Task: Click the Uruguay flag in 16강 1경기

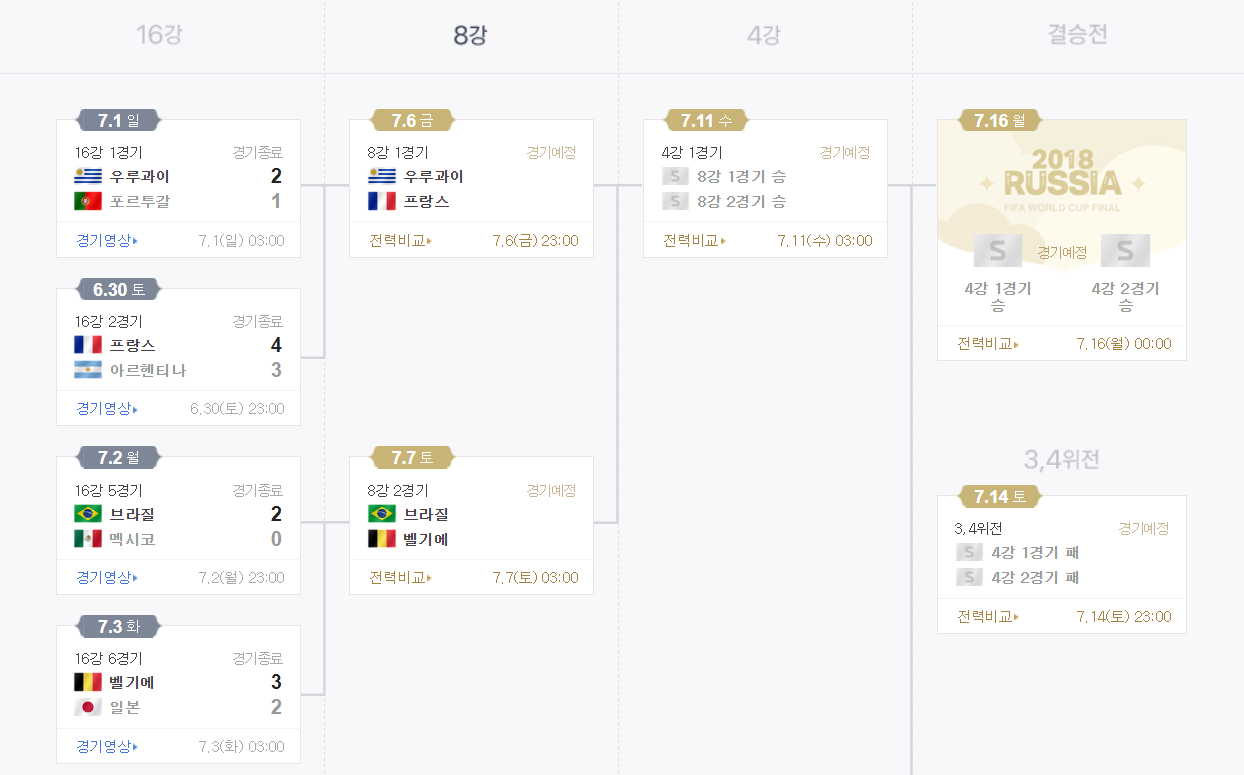Action: tap(88, 177)
